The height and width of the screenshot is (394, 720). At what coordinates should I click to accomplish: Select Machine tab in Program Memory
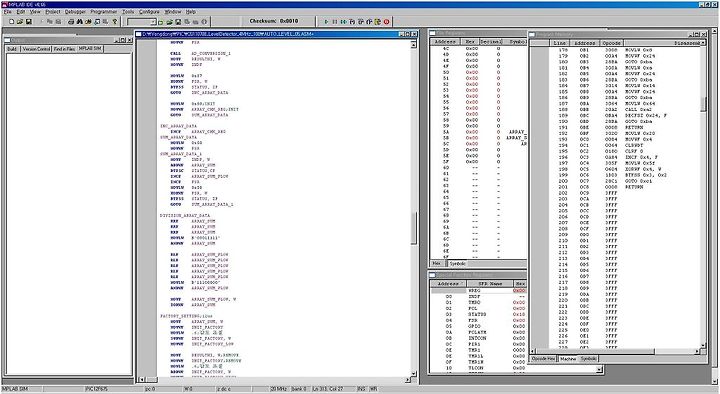pos(568,359)
